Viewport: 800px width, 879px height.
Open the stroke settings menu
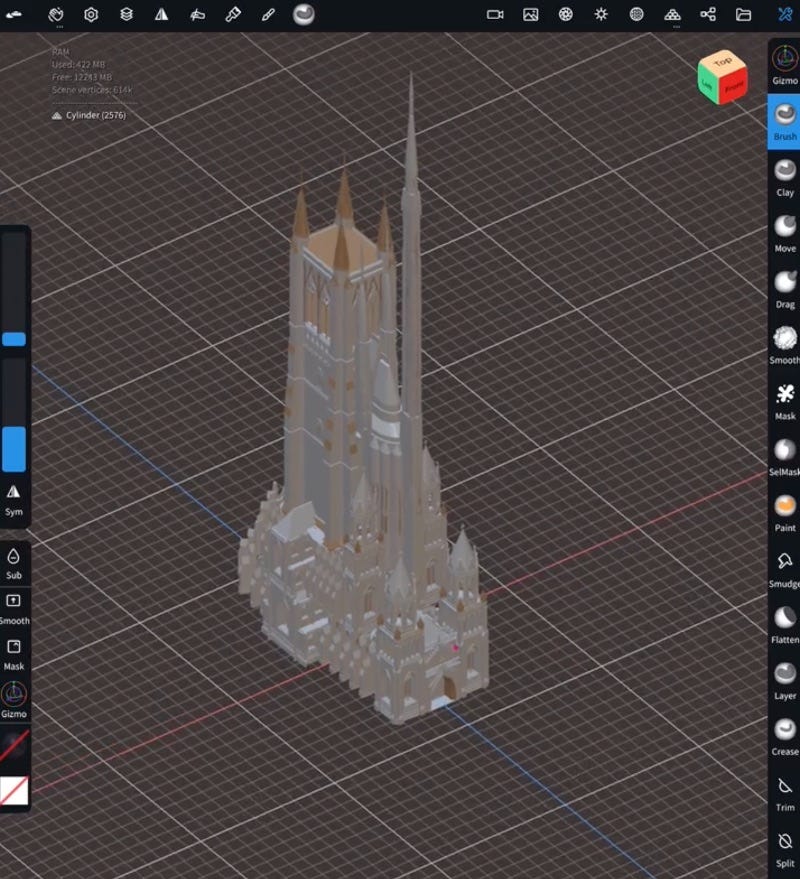click(197, 15)
